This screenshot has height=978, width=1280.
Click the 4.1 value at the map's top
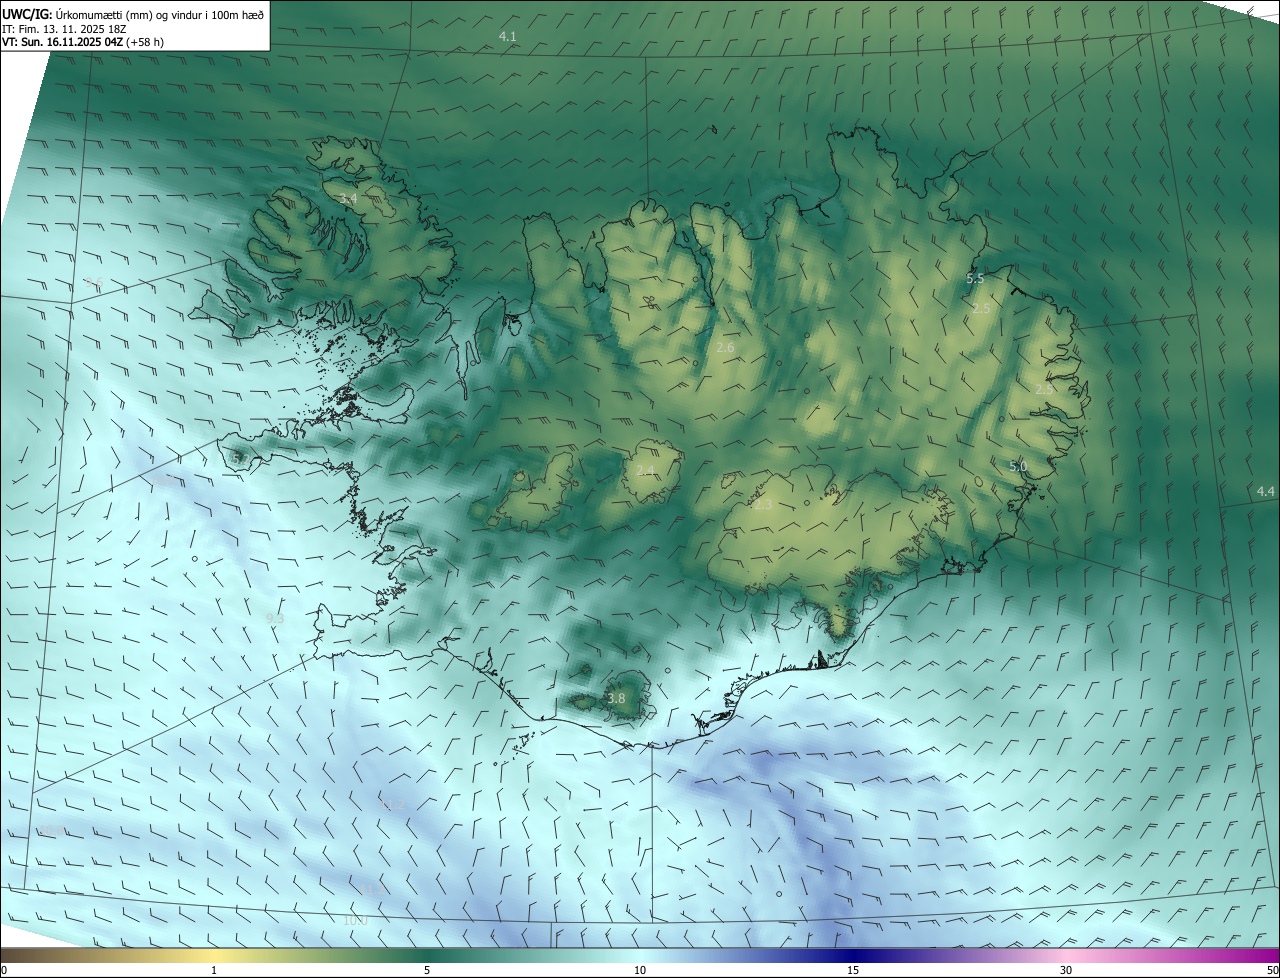pyautogui.click(x=508, y=36)
